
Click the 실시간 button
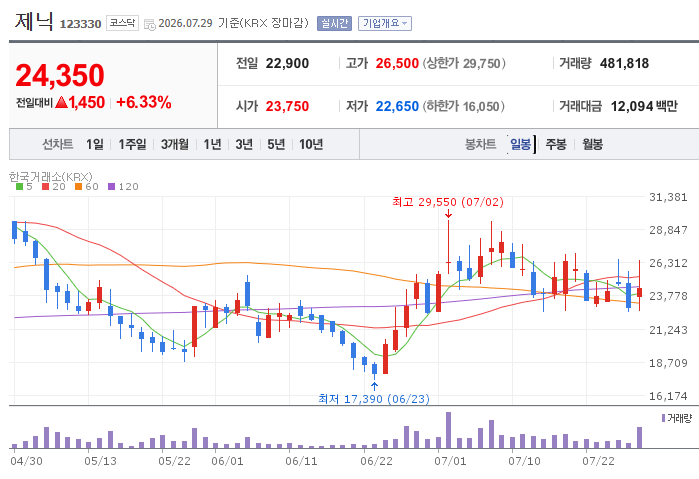(x=334, y=23)
